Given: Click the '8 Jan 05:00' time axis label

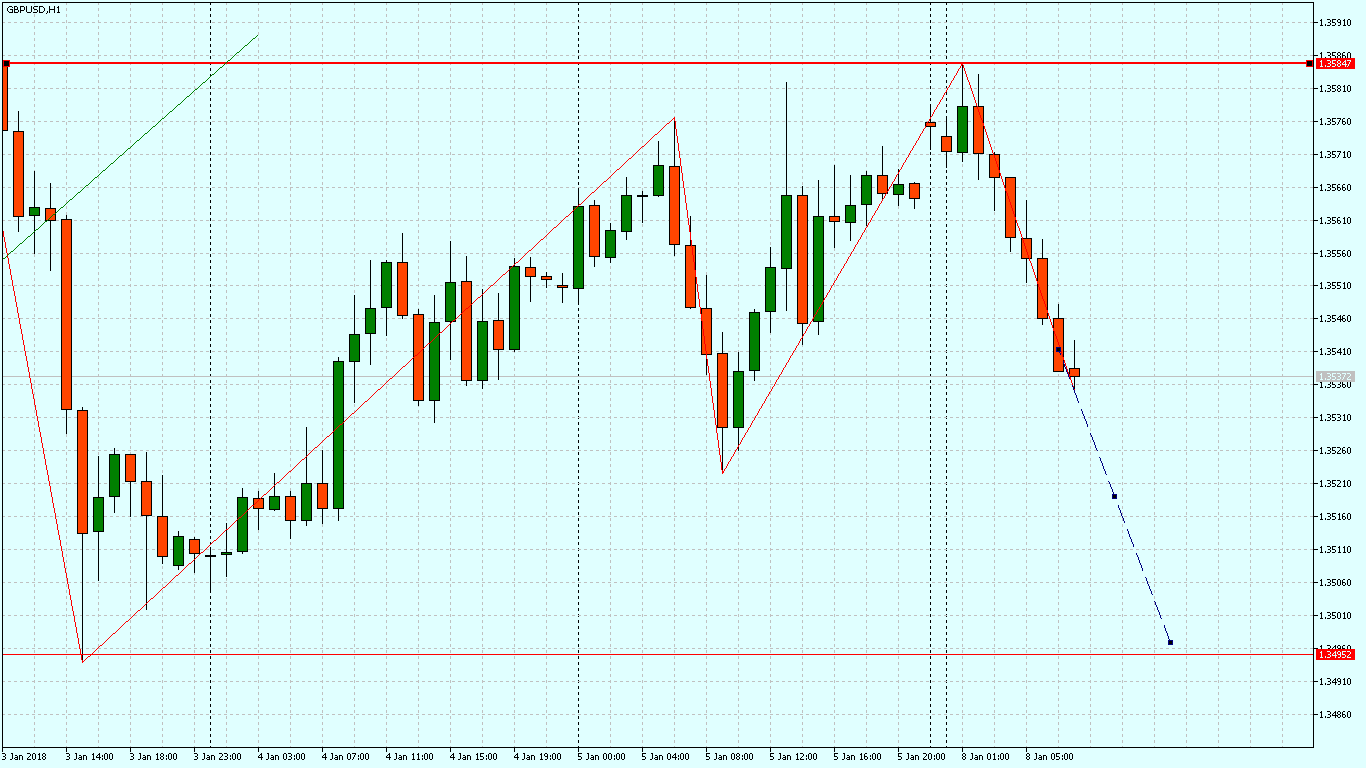Looking at the screenshot, I should coord(1049,757).
